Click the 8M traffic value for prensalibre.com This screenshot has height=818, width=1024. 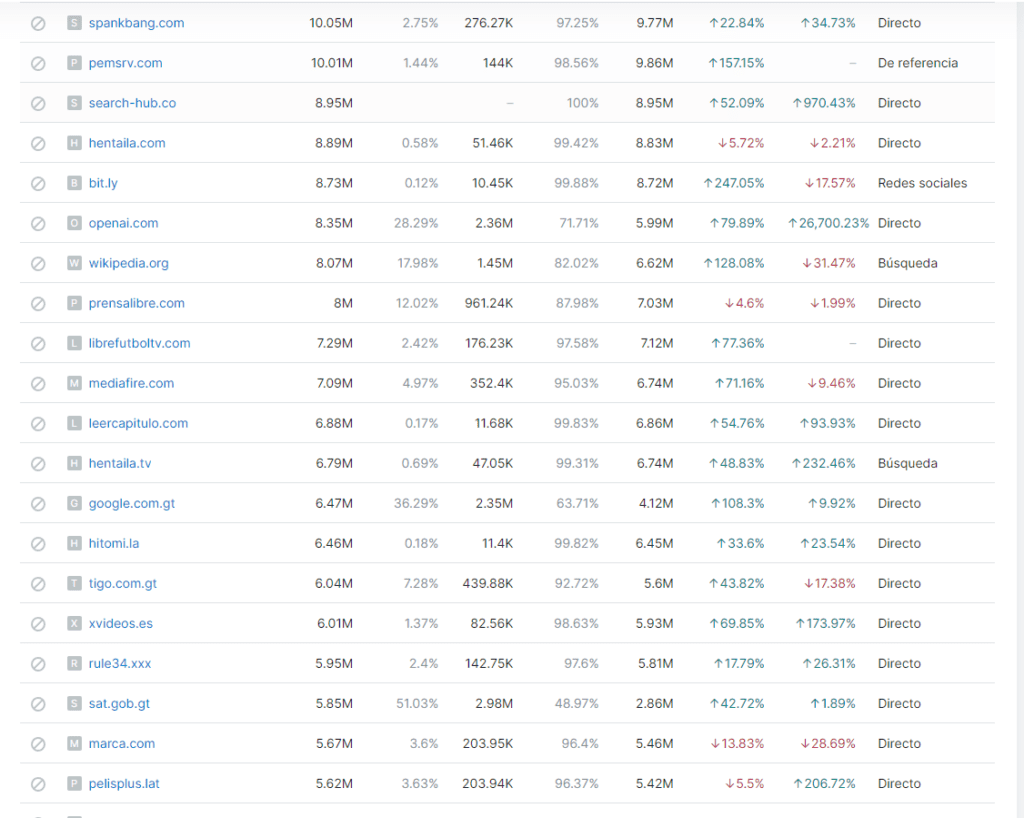[343, 304]
